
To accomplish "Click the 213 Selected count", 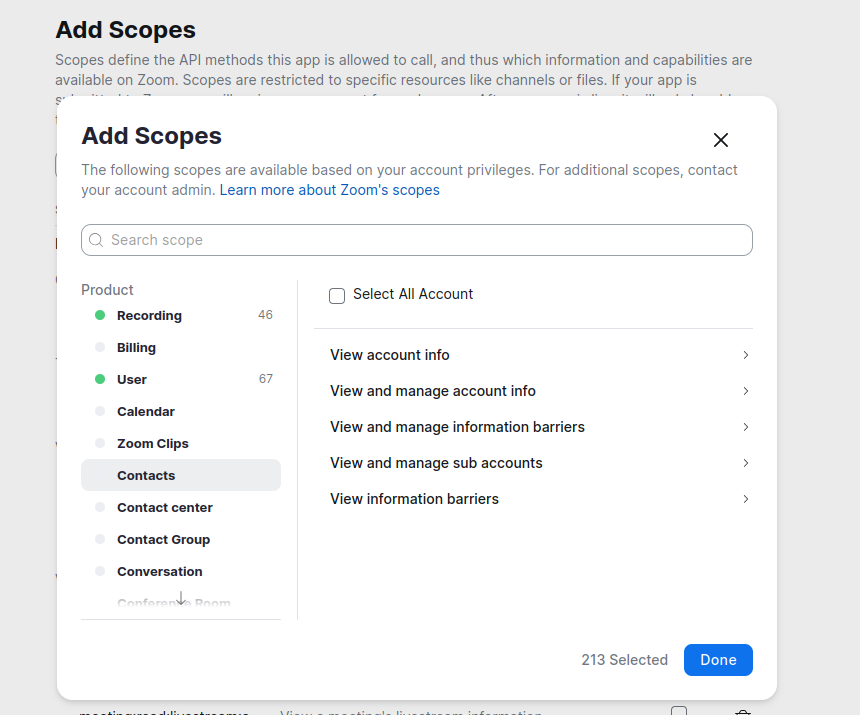I will pyautogui.click(x=624, y=660).
